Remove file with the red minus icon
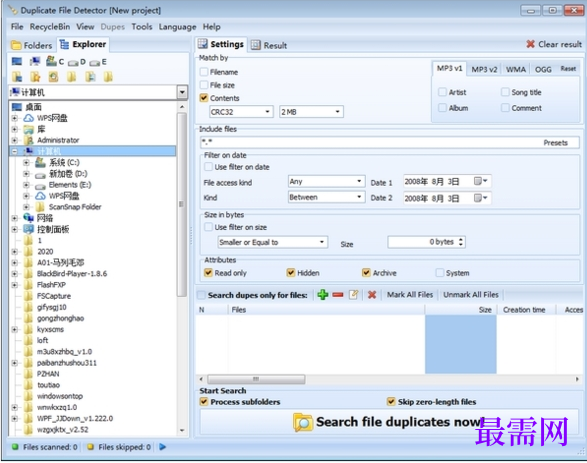 [x=338, y=295]
